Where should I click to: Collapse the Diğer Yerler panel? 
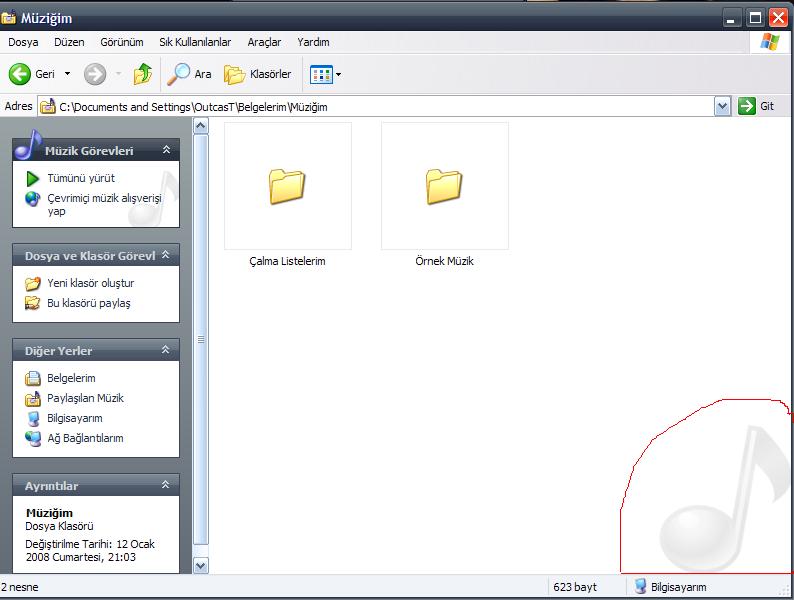tap(166, 349)
